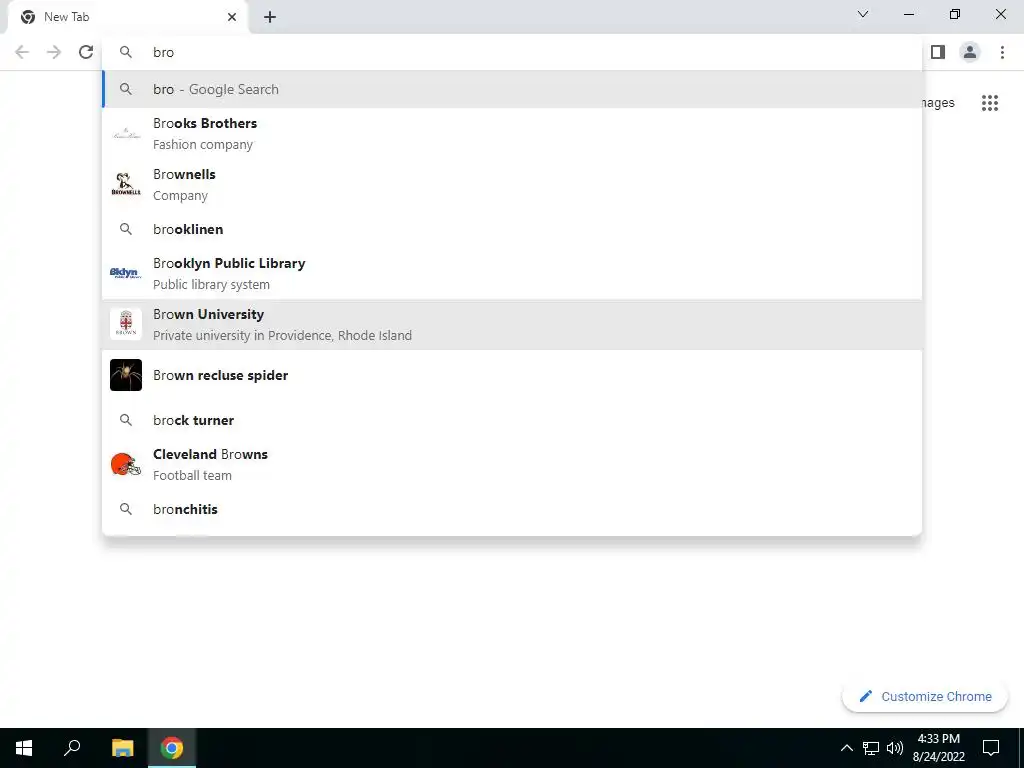
Task: Select the New Tab tab
Action: [x=127, y=17]
